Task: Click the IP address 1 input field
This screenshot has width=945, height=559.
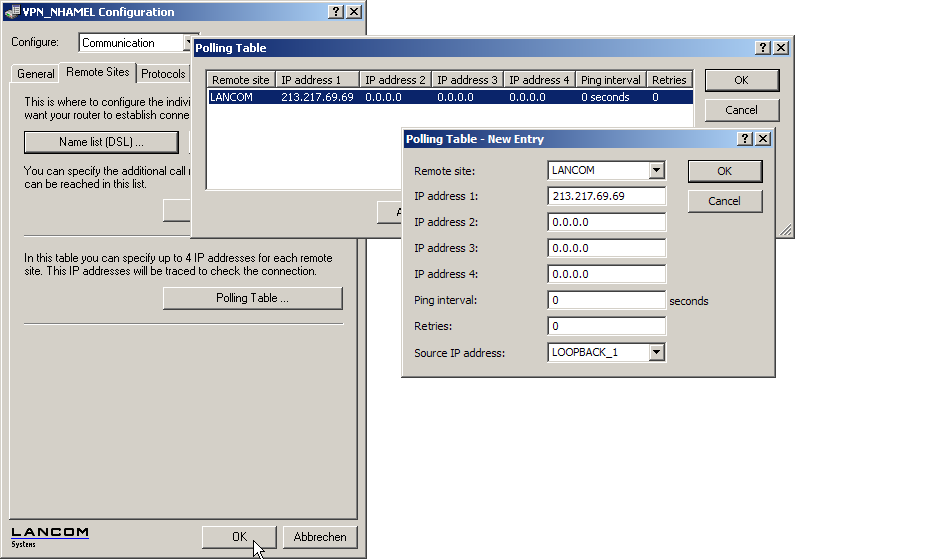Action: [x=607, y=196]
